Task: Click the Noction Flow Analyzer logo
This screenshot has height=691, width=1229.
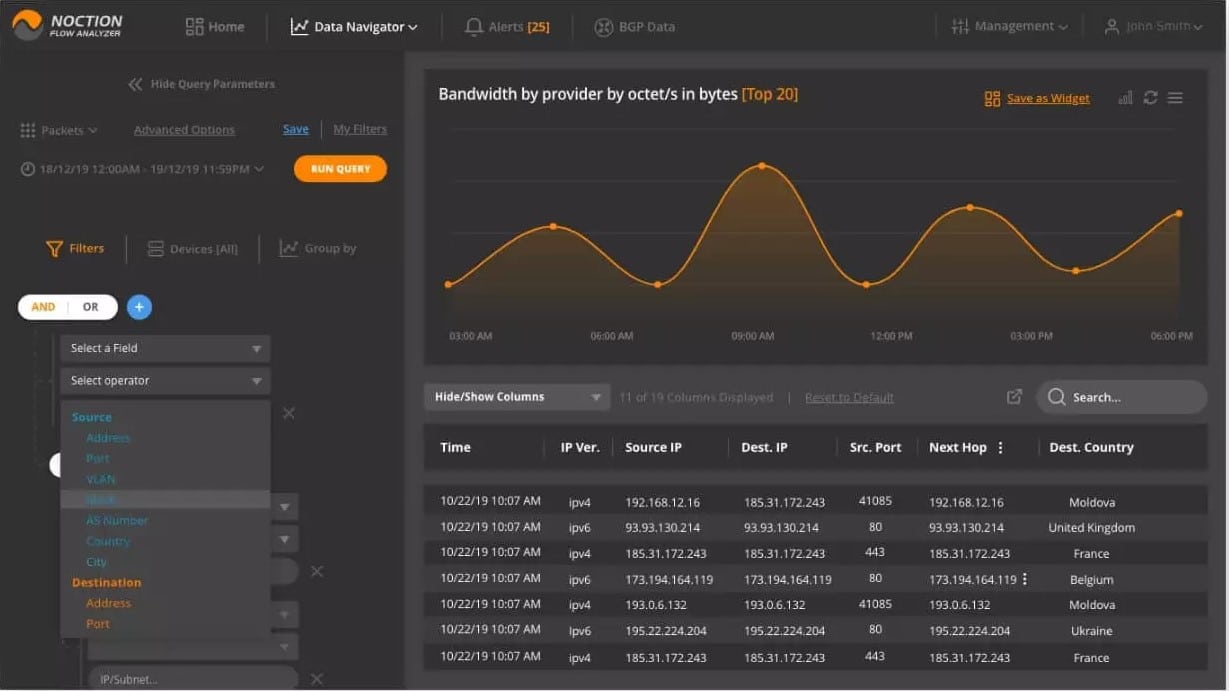Action: 68,26
